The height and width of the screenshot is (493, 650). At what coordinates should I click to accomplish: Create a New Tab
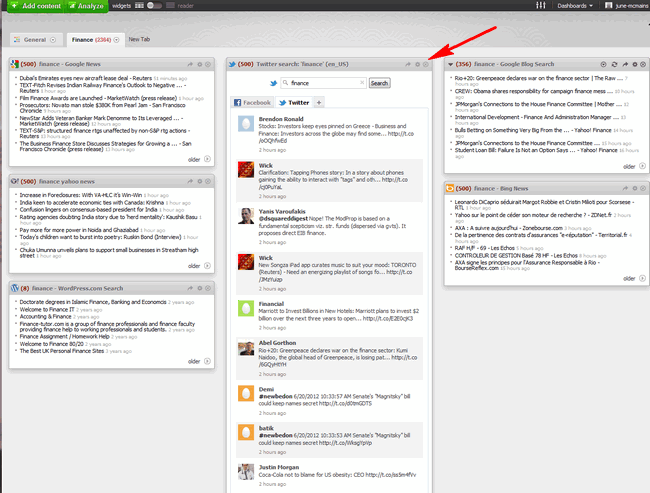[x=139, y=39]
